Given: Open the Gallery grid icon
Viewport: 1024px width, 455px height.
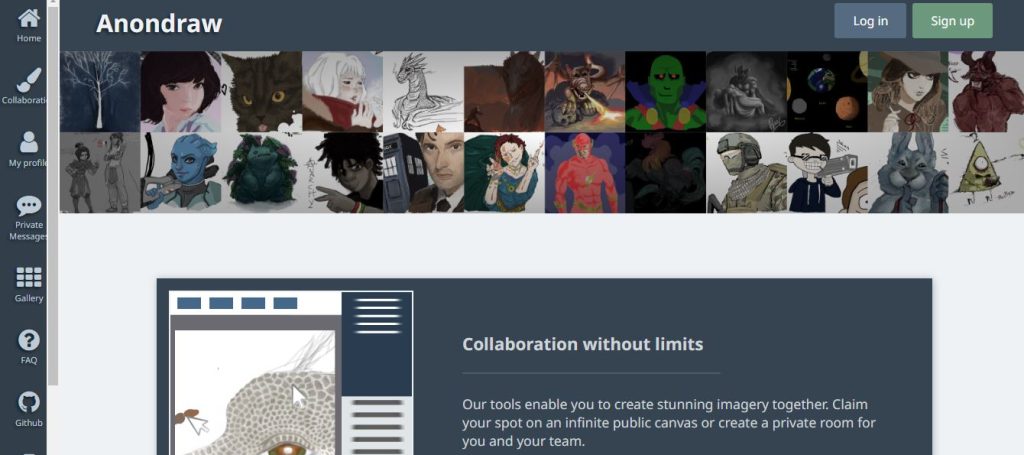Looking at the screenshot, I should (x=29, y=277).
